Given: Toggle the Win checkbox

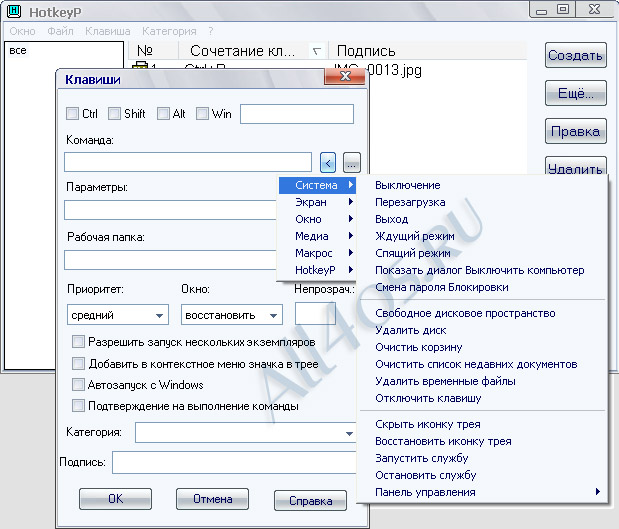Looking at the screenshot, I should pyautogui.click(x=202, y=114).
